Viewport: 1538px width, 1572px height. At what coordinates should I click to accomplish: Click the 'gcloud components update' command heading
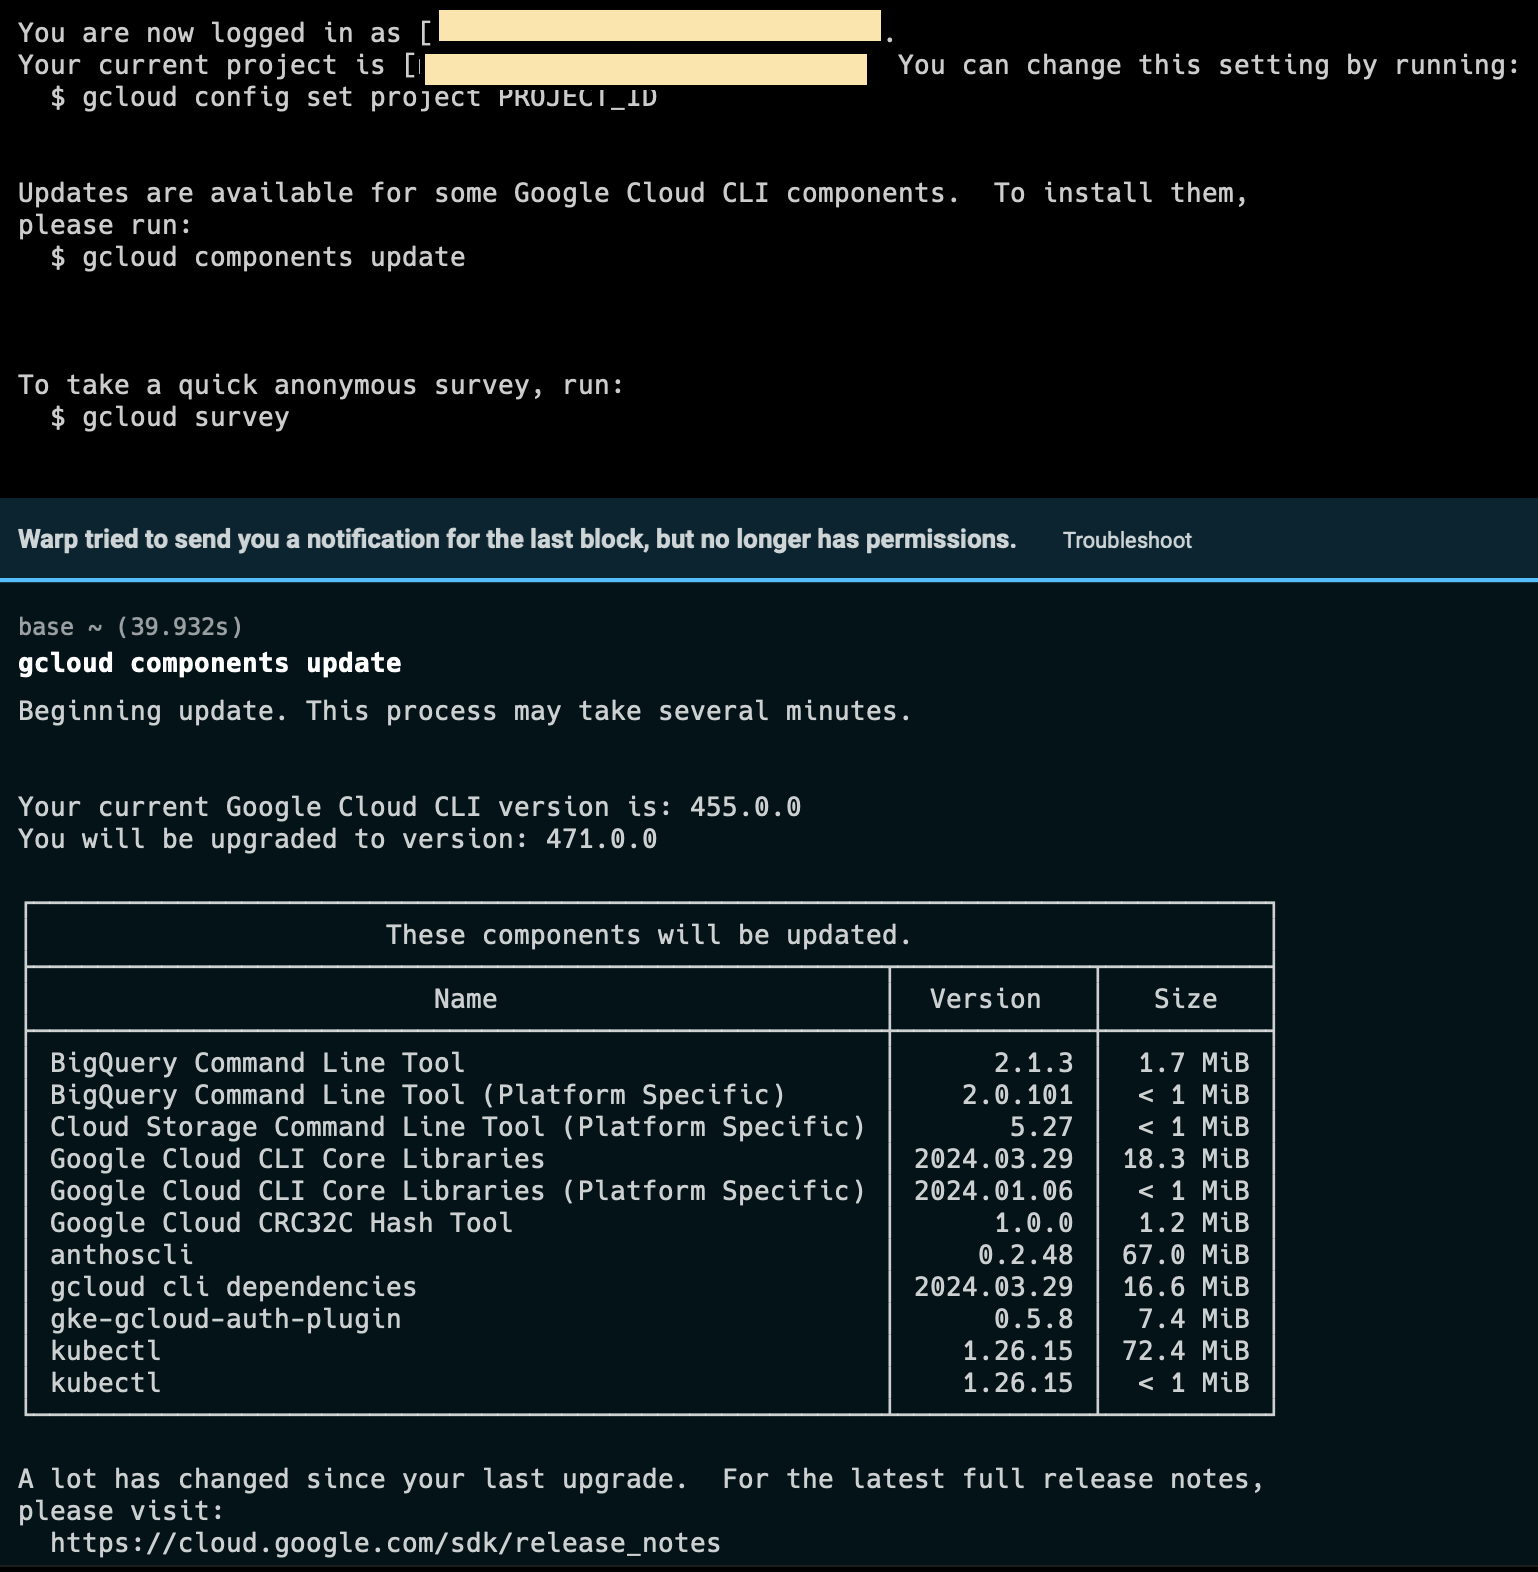pos(210,663)
